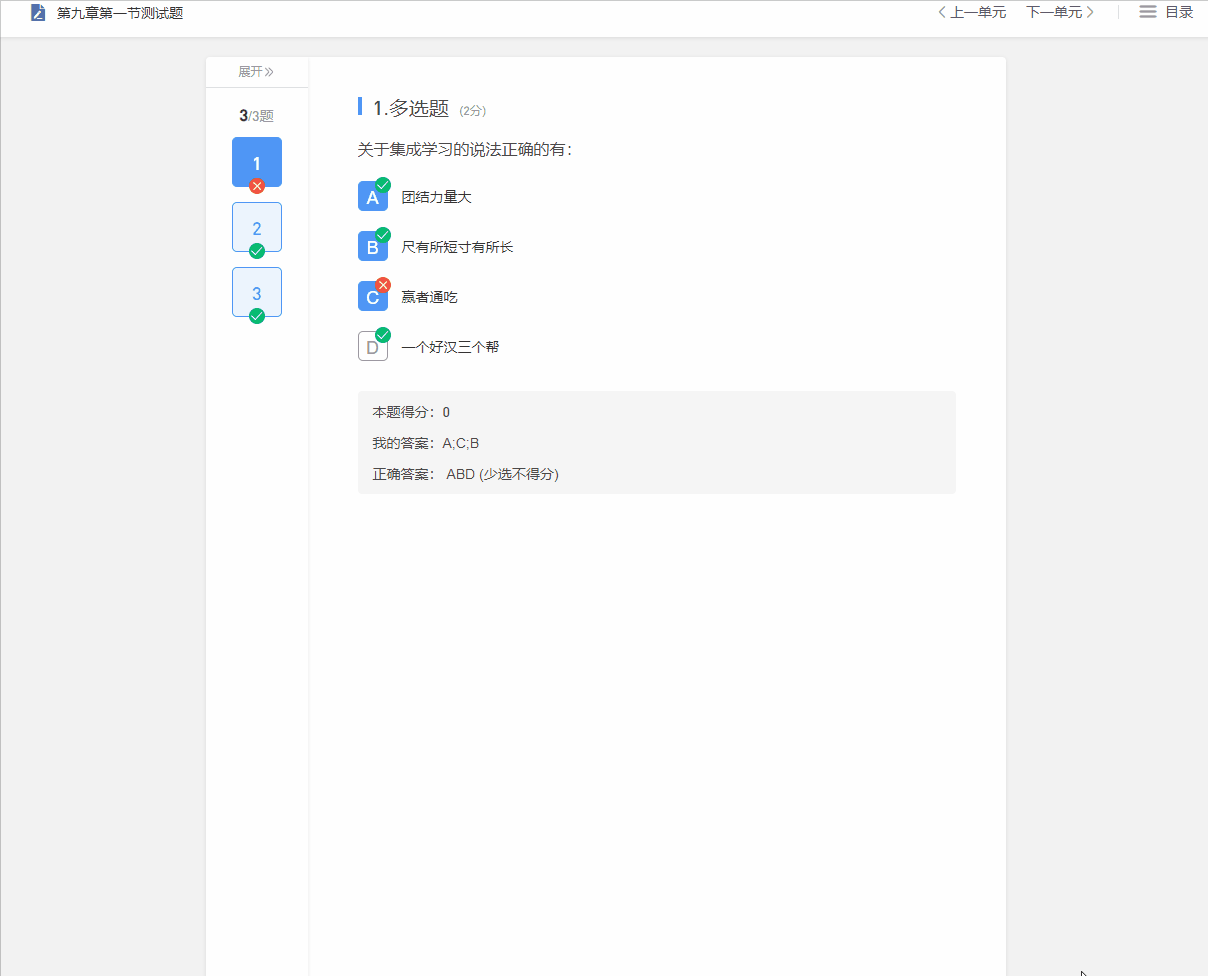Select option D checkbox
The height and width of the screenshot is (976, 1208).
pyautogui.click(x=373, y=347)
